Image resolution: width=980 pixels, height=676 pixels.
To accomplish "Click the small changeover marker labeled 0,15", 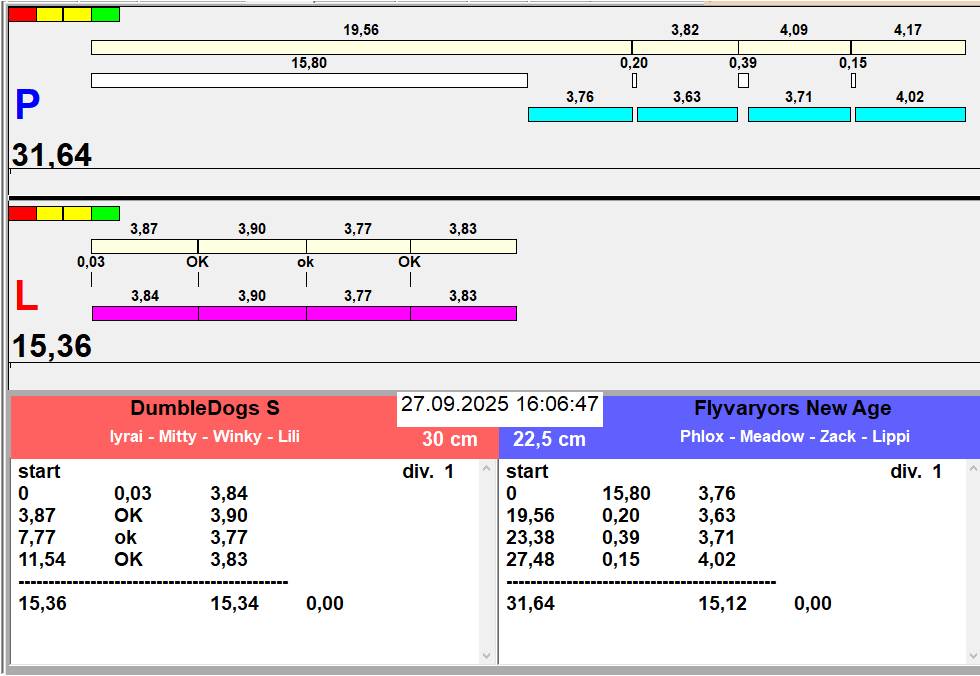I will (x=853, y=81).
